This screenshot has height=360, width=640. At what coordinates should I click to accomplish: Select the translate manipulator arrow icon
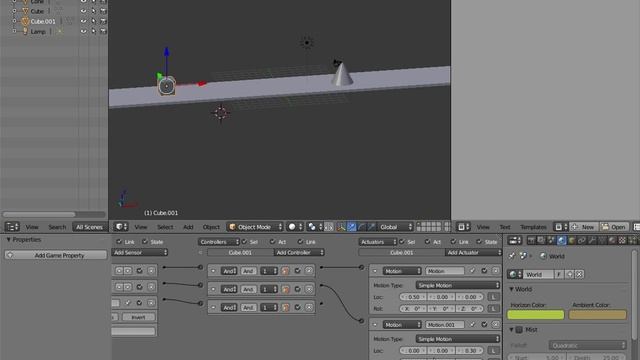pos(351,227)
